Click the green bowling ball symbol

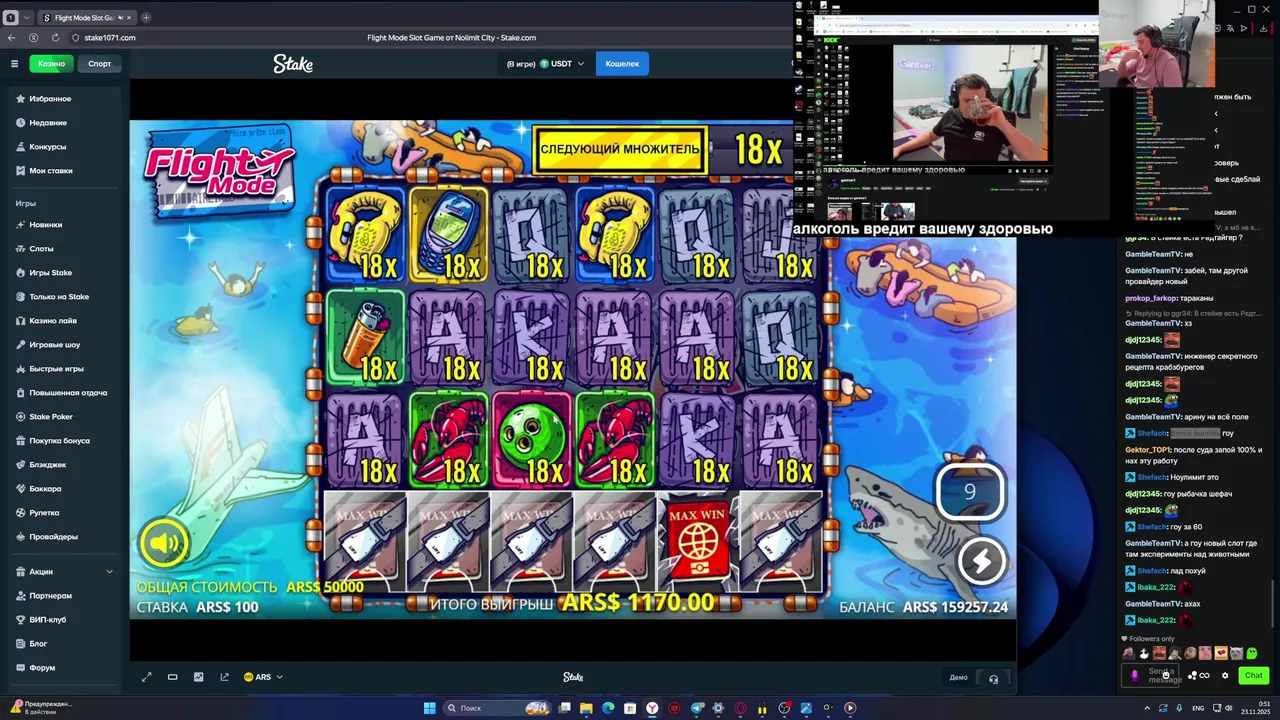click(x=531, y=438)
